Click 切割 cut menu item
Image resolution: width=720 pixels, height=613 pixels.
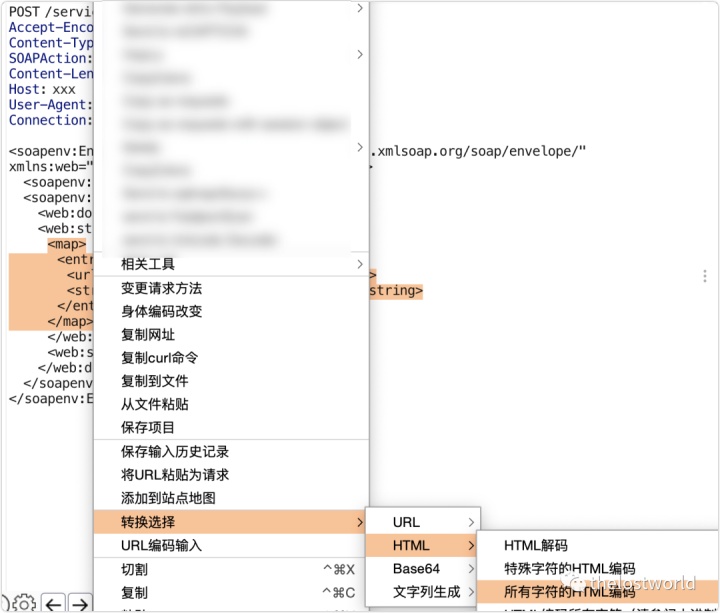tap(231, 570)
